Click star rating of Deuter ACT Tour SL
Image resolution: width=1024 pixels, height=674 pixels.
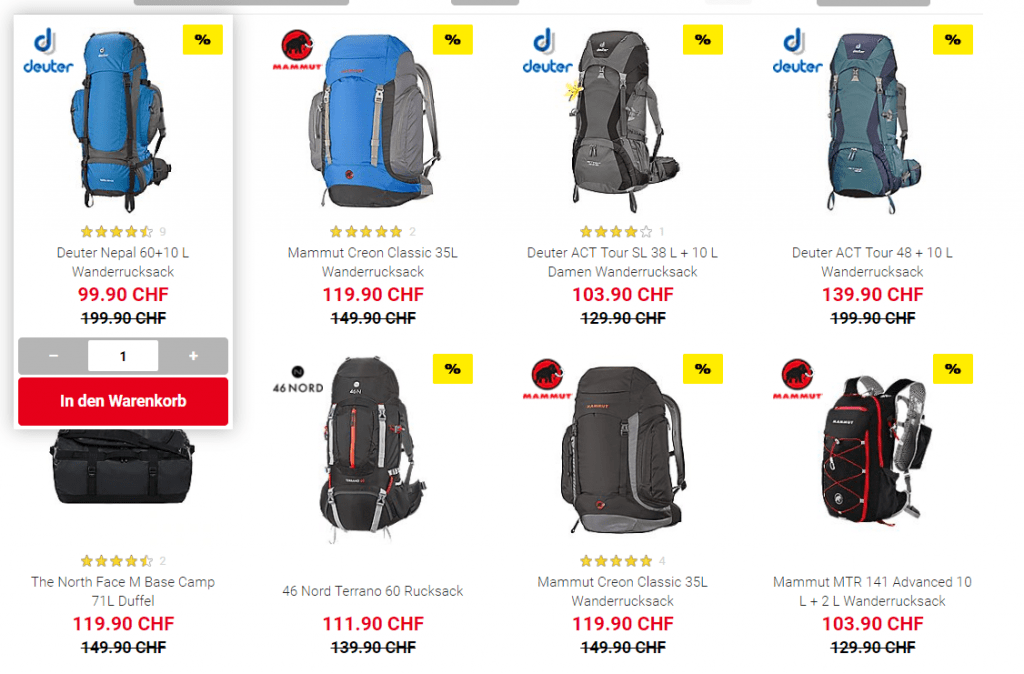(x=616, y=231)
